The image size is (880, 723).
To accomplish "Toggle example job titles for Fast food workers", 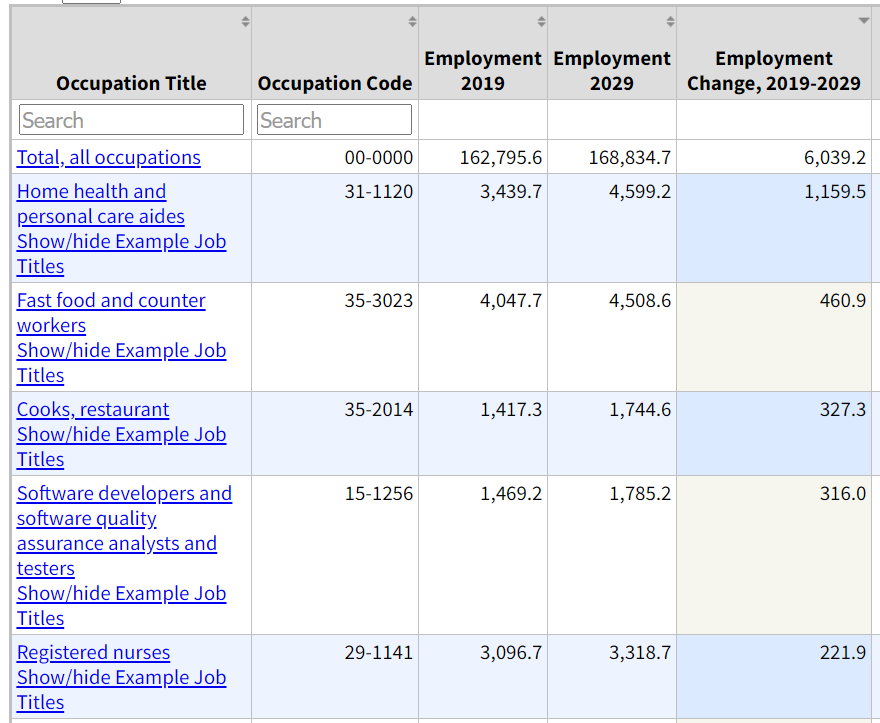I will (121, 362).
